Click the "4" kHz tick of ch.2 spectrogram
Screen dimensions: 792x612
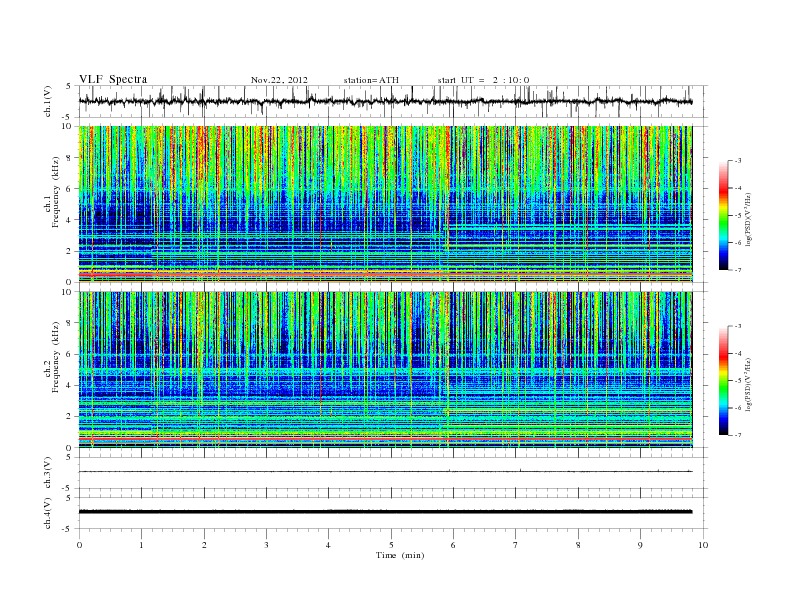pyautogui.click(x=69, y=386)
